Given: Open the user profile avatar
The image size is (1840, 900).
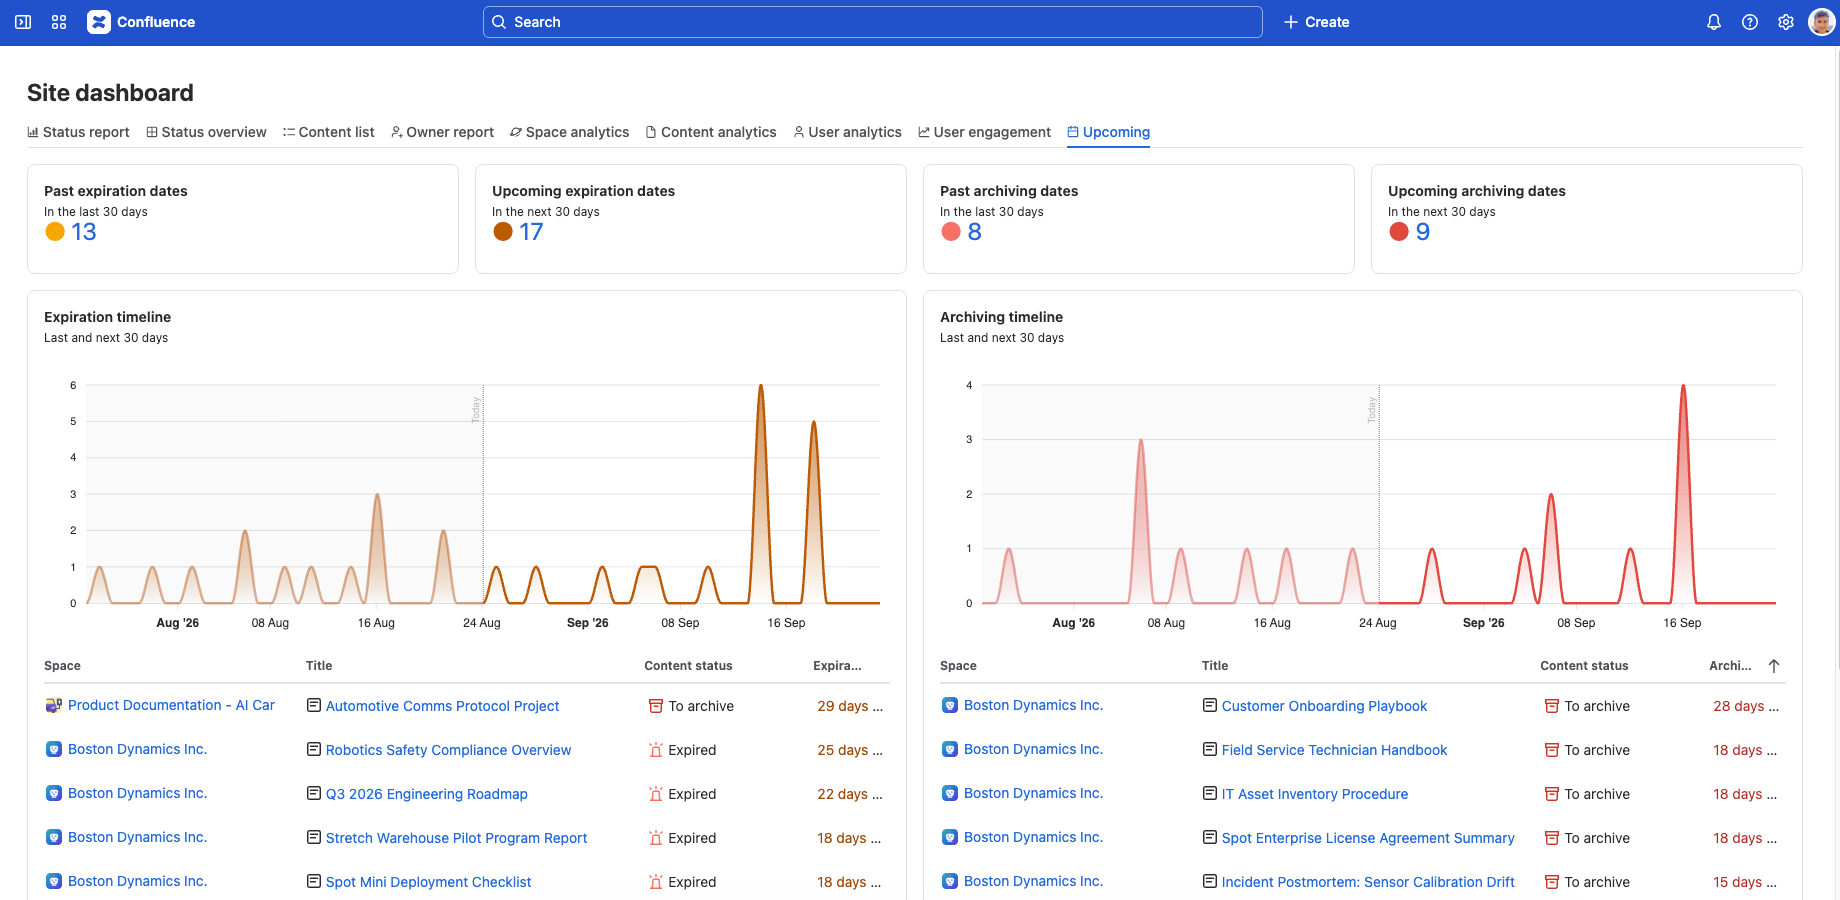Looking at the screenshot, I should pos(1822,22).
